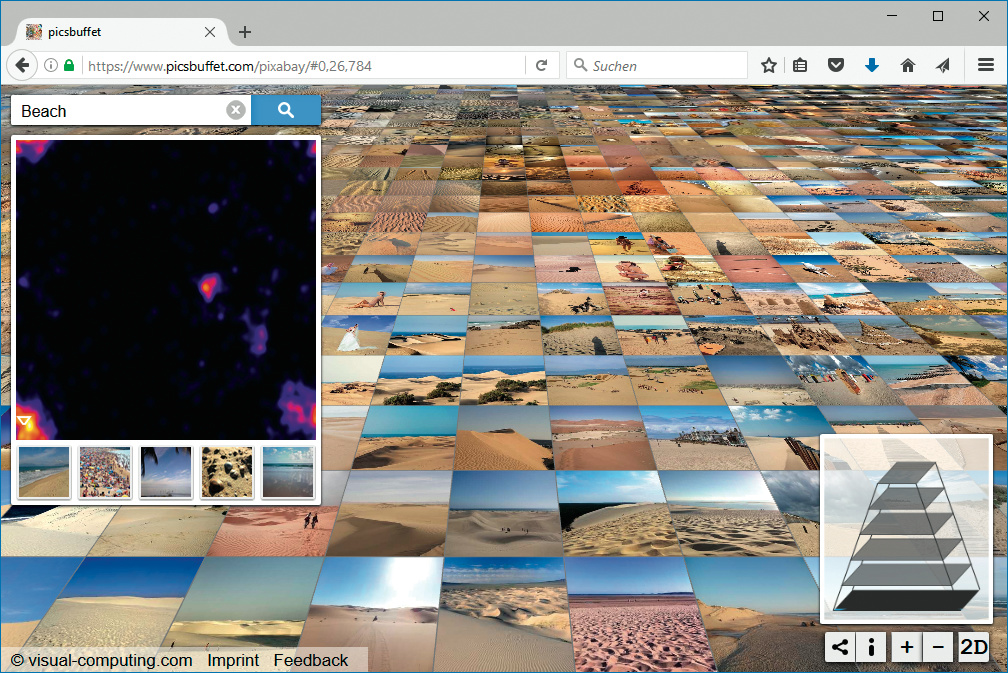Open the Imprint link
The image size is (1008, 673).
pos(233,660)
